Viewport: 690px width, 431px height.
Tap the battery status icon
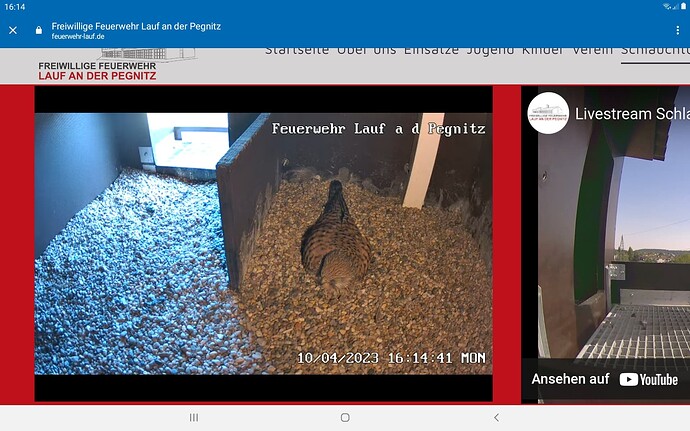[x=683, y=6]
